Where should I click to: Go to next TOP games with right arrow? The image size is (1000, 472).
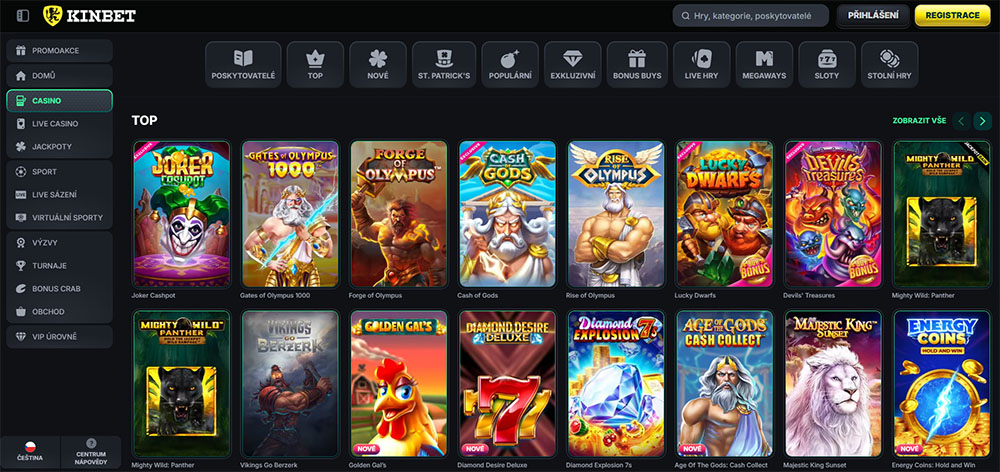click(x=983, y=121)
